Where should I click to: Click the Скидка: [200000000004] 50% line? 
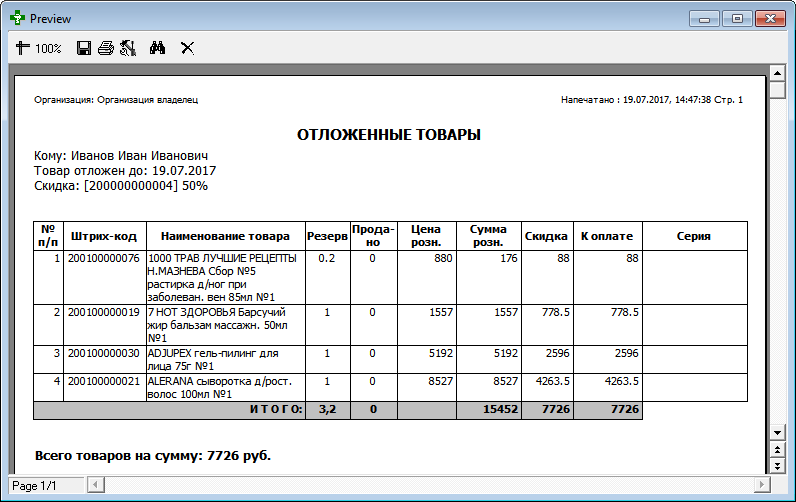[x=121, y=186]
